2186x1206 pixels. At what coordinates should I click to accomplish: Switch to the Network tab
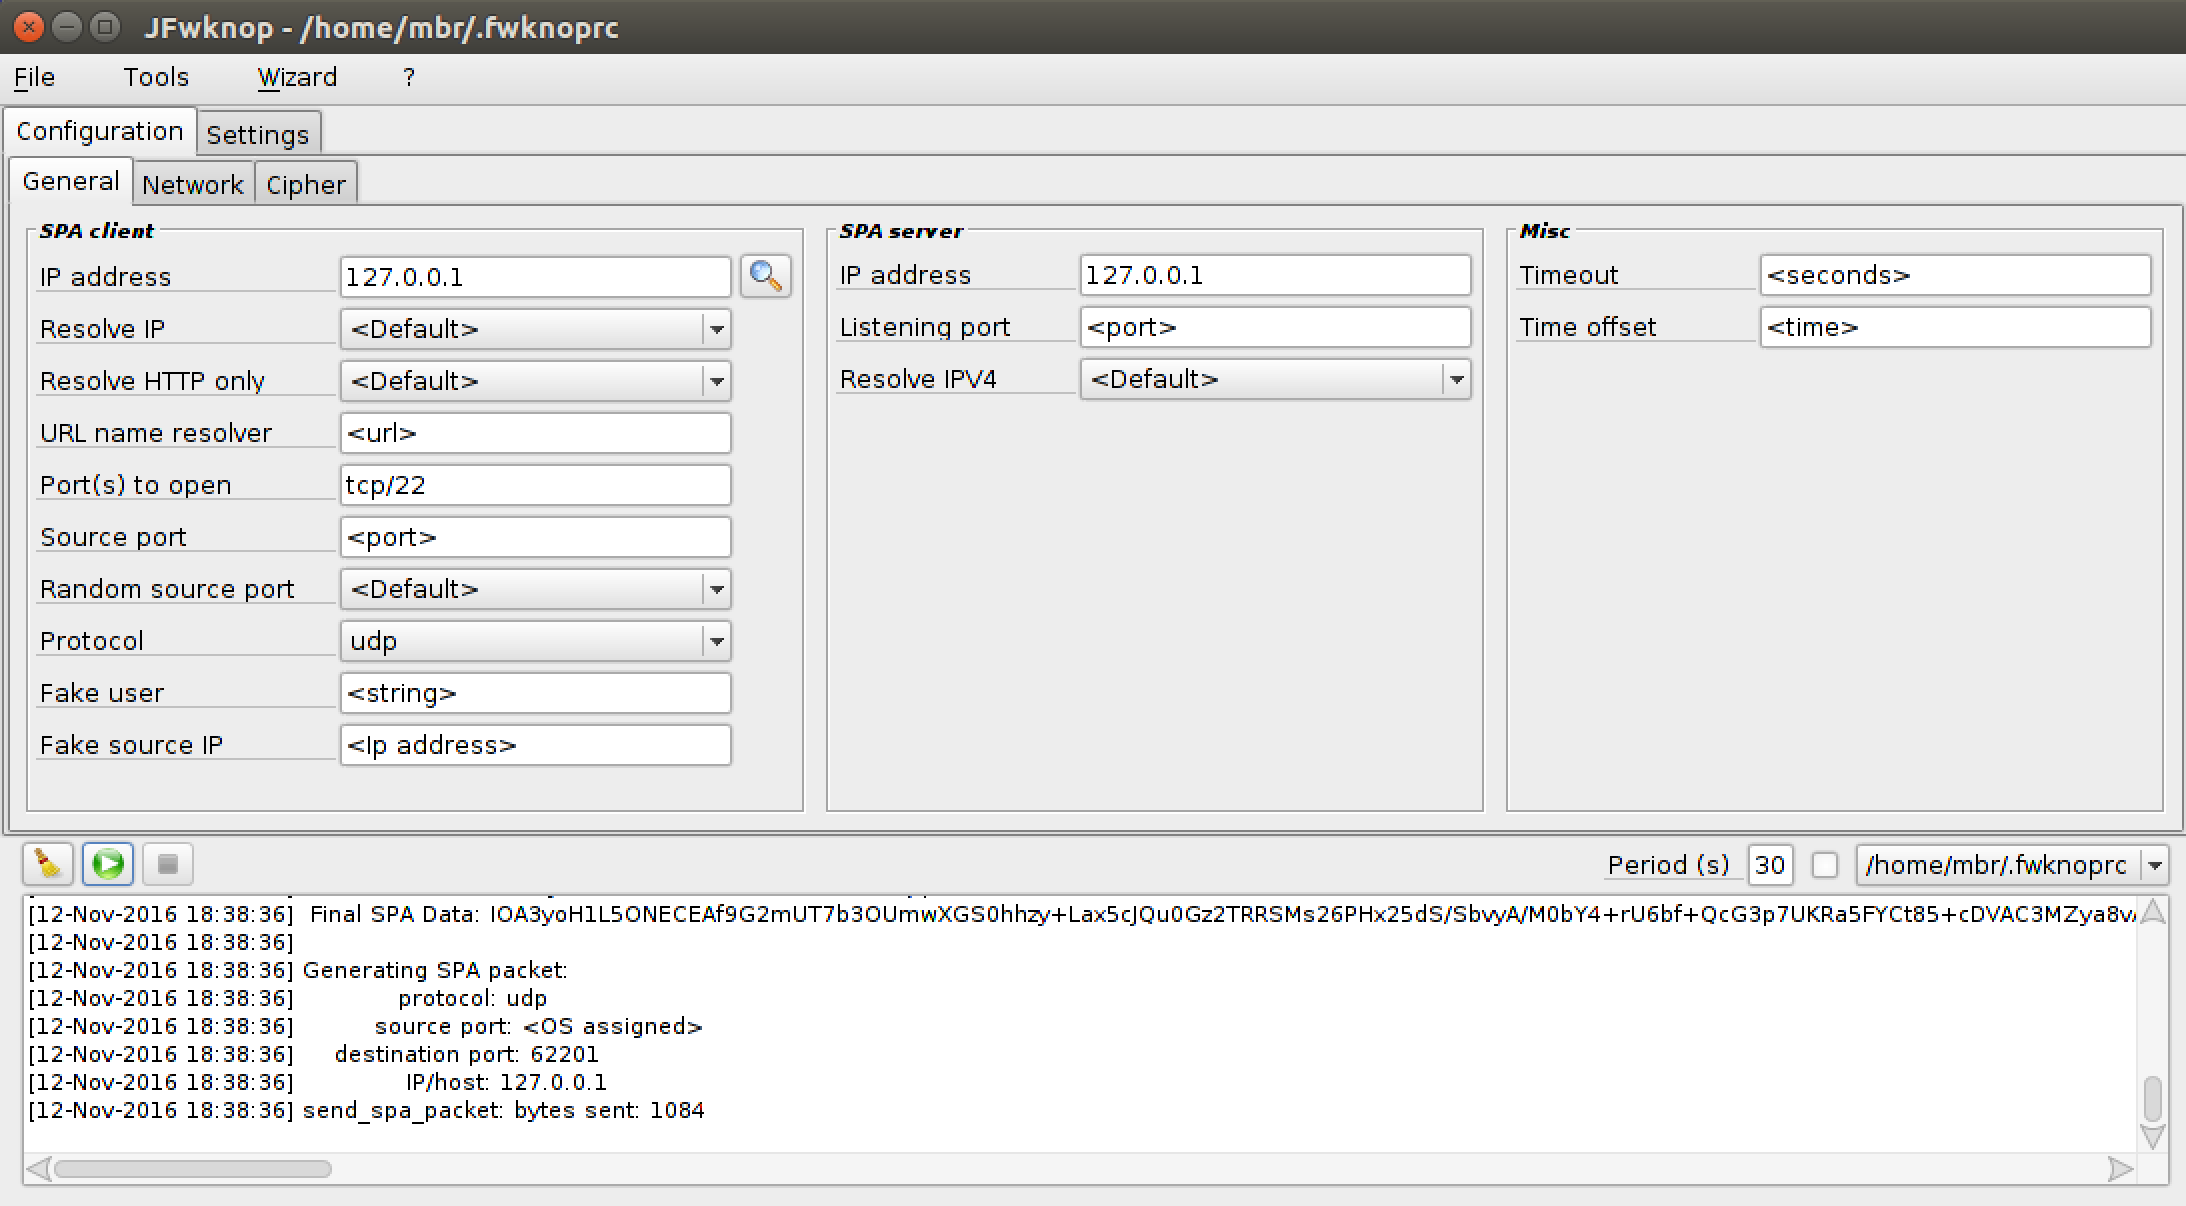192,184
